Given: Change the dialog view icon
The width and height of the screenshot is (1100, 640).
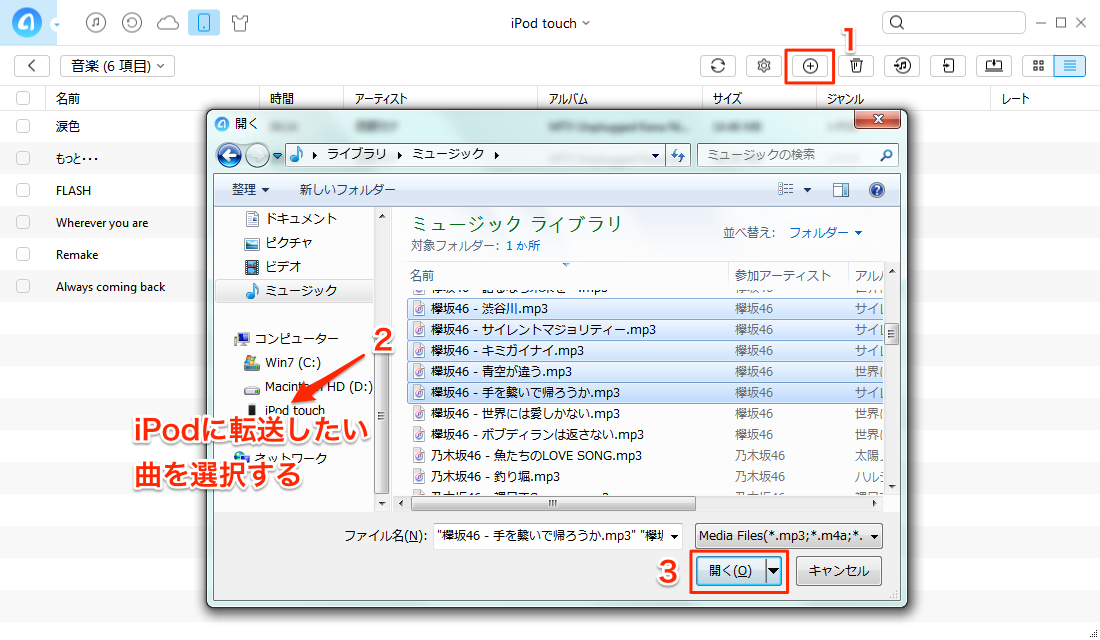Looking at the screenshot, I should 786,189.
